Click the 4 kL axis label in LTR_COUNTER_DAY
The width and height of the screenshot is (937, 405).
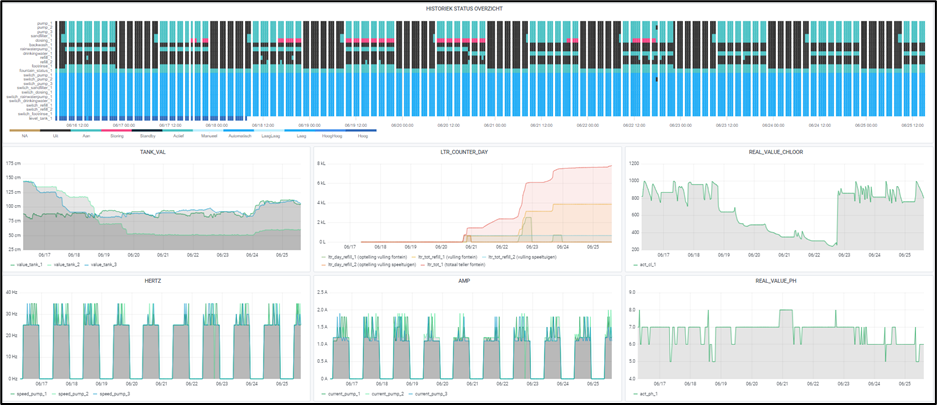320,202
